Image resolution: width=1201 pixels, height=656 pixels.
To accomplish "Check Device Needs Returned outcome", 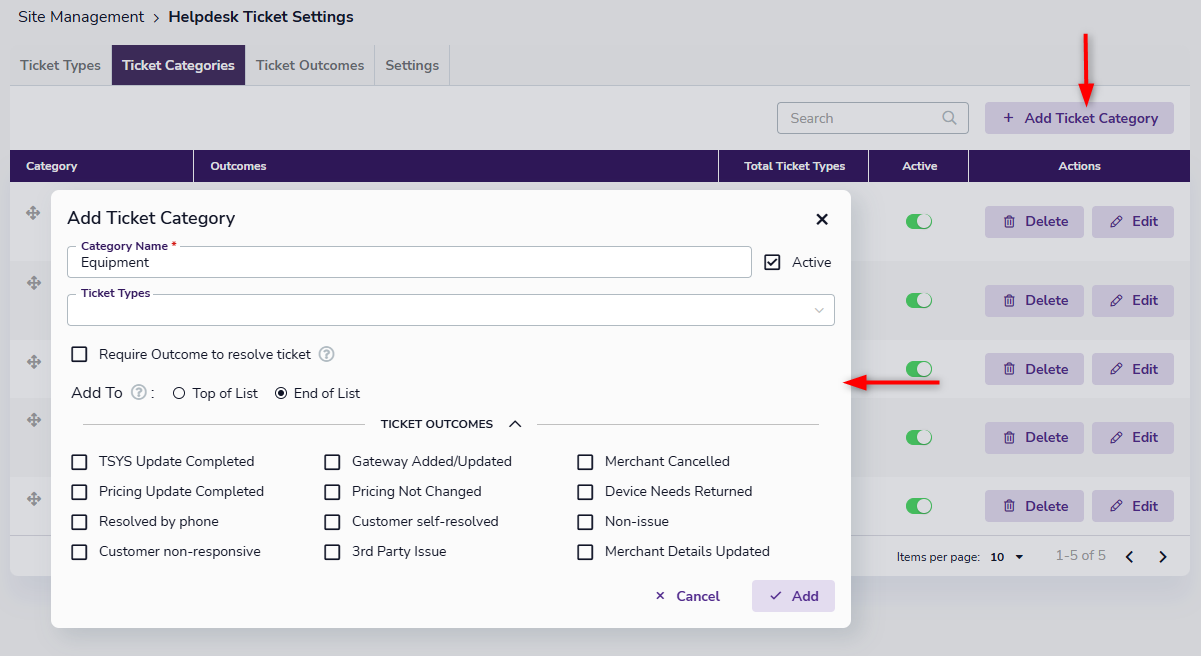I will coord(585,492).
